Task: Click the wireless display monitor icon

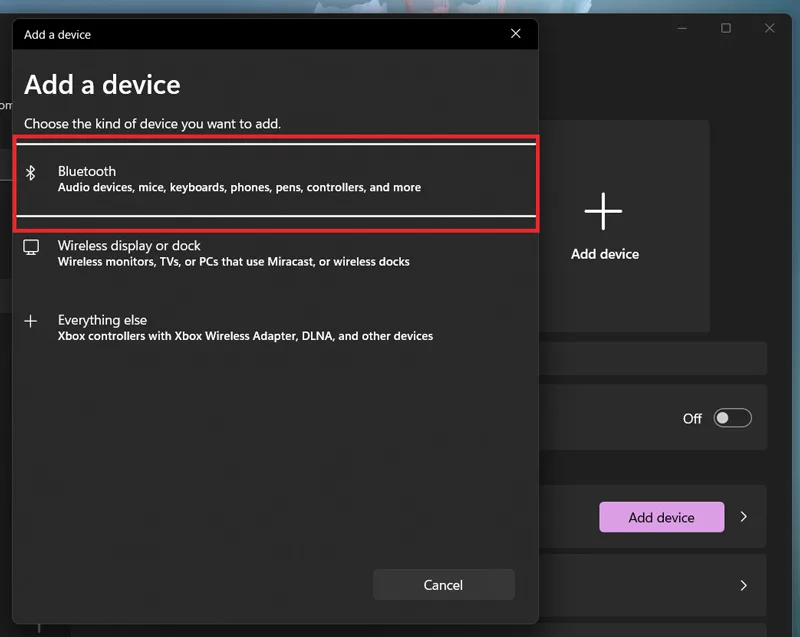Action: tap(31, 247)
